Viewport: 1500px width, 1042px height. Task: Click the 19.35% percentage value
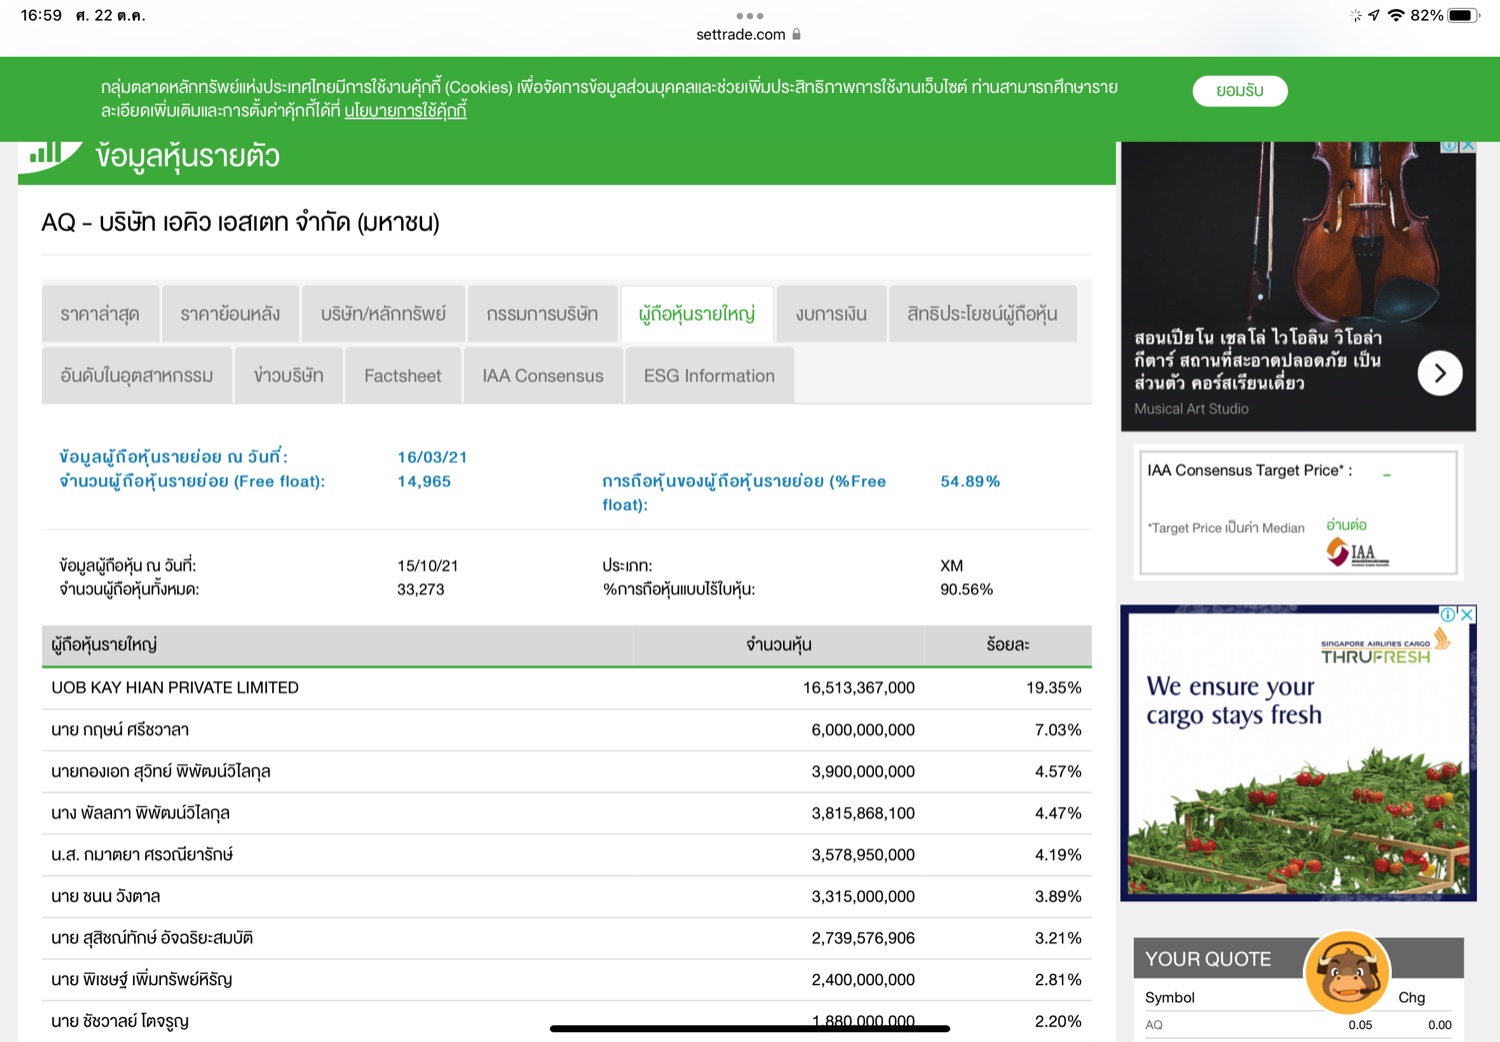[x=1053, y=688]
